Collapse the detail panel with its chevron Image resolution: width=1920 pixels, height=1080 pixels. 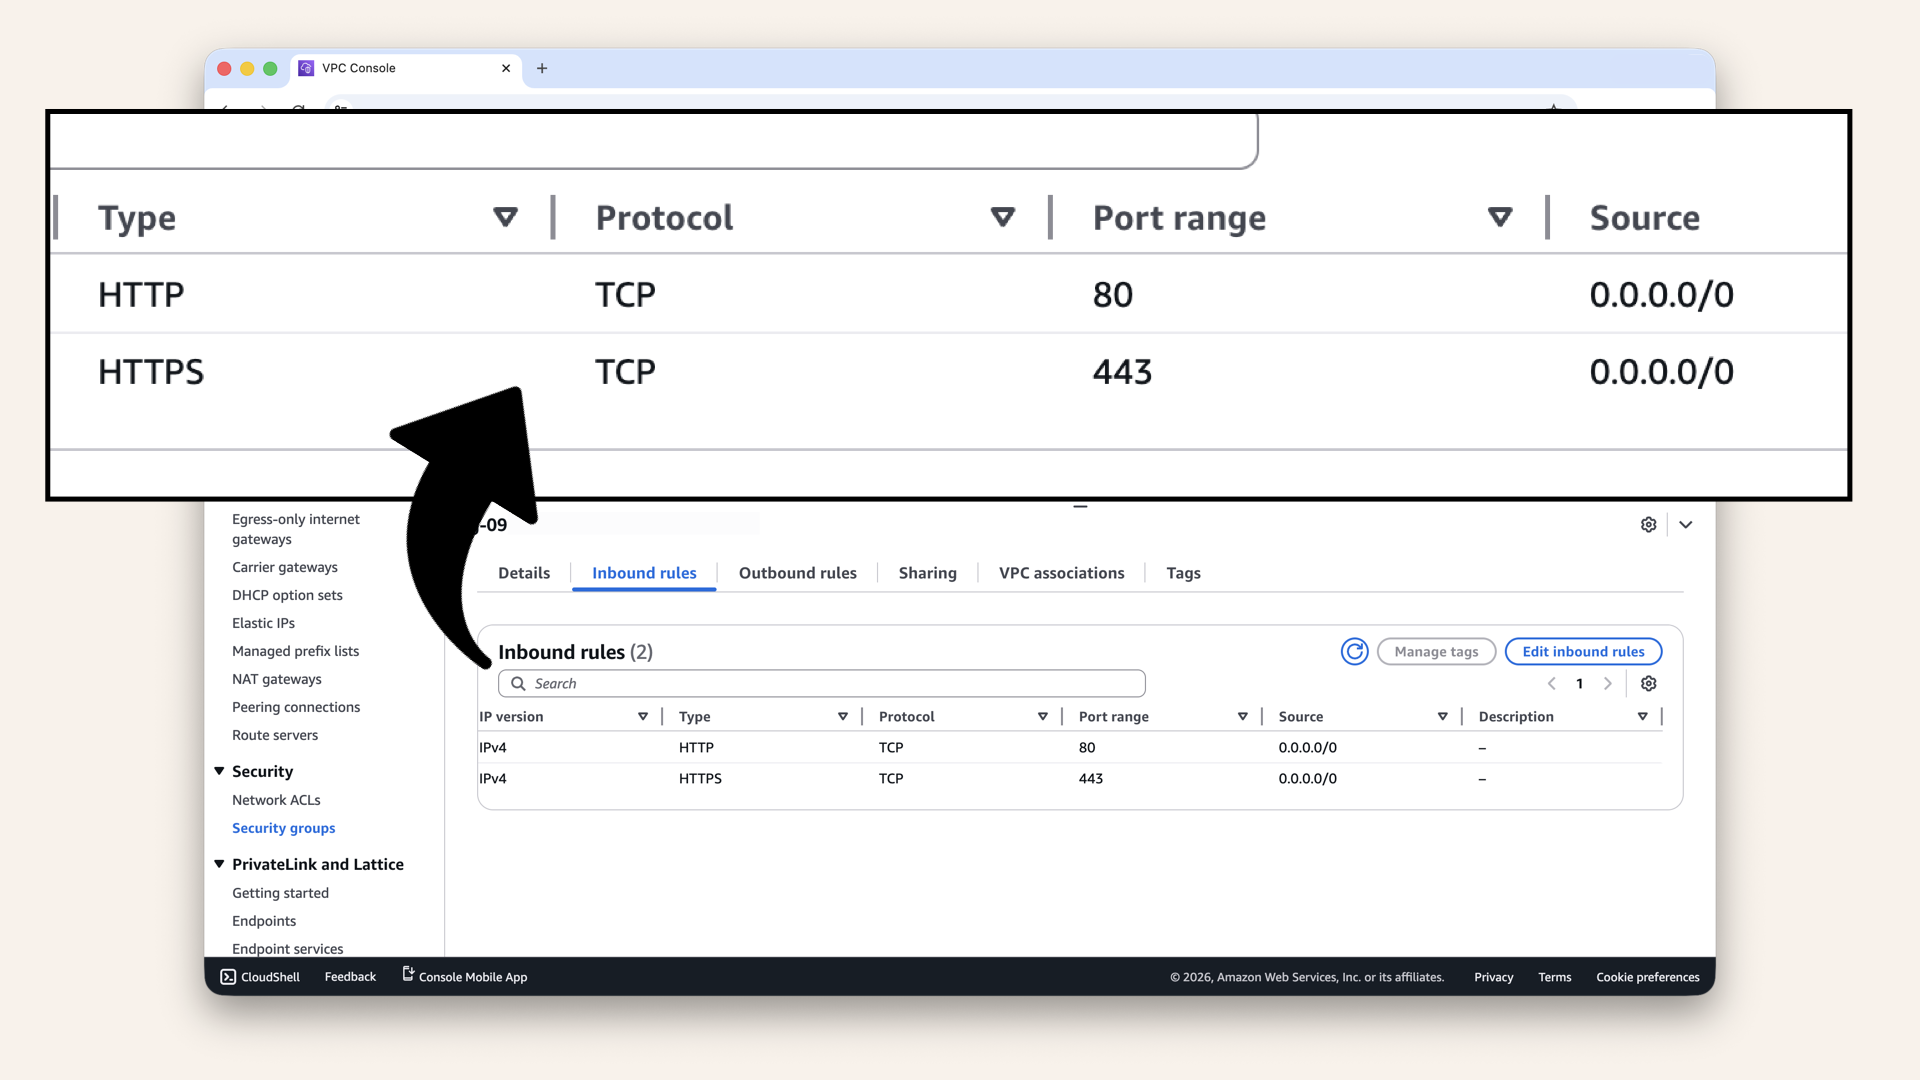point(1686,524)
